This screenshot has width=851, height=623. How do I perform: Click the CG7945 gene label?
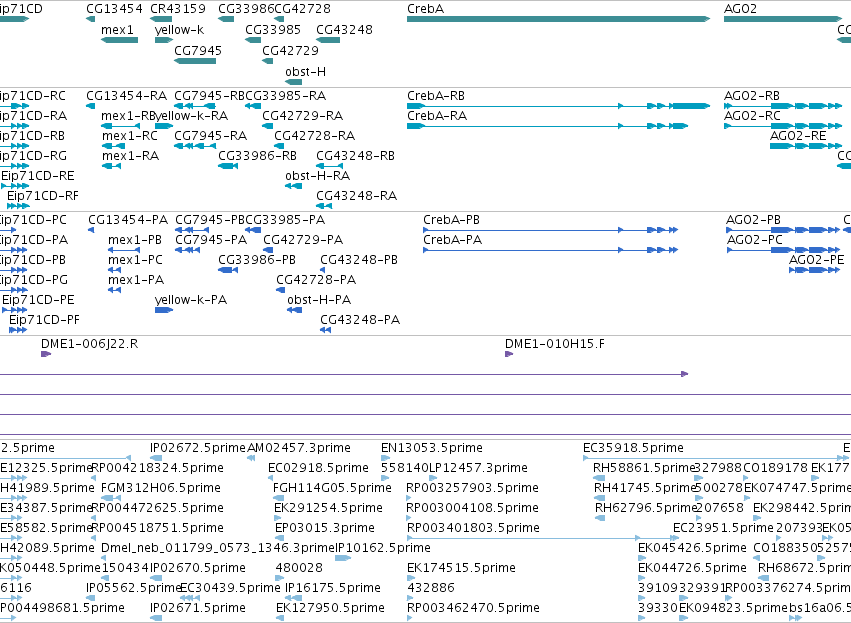198,50
